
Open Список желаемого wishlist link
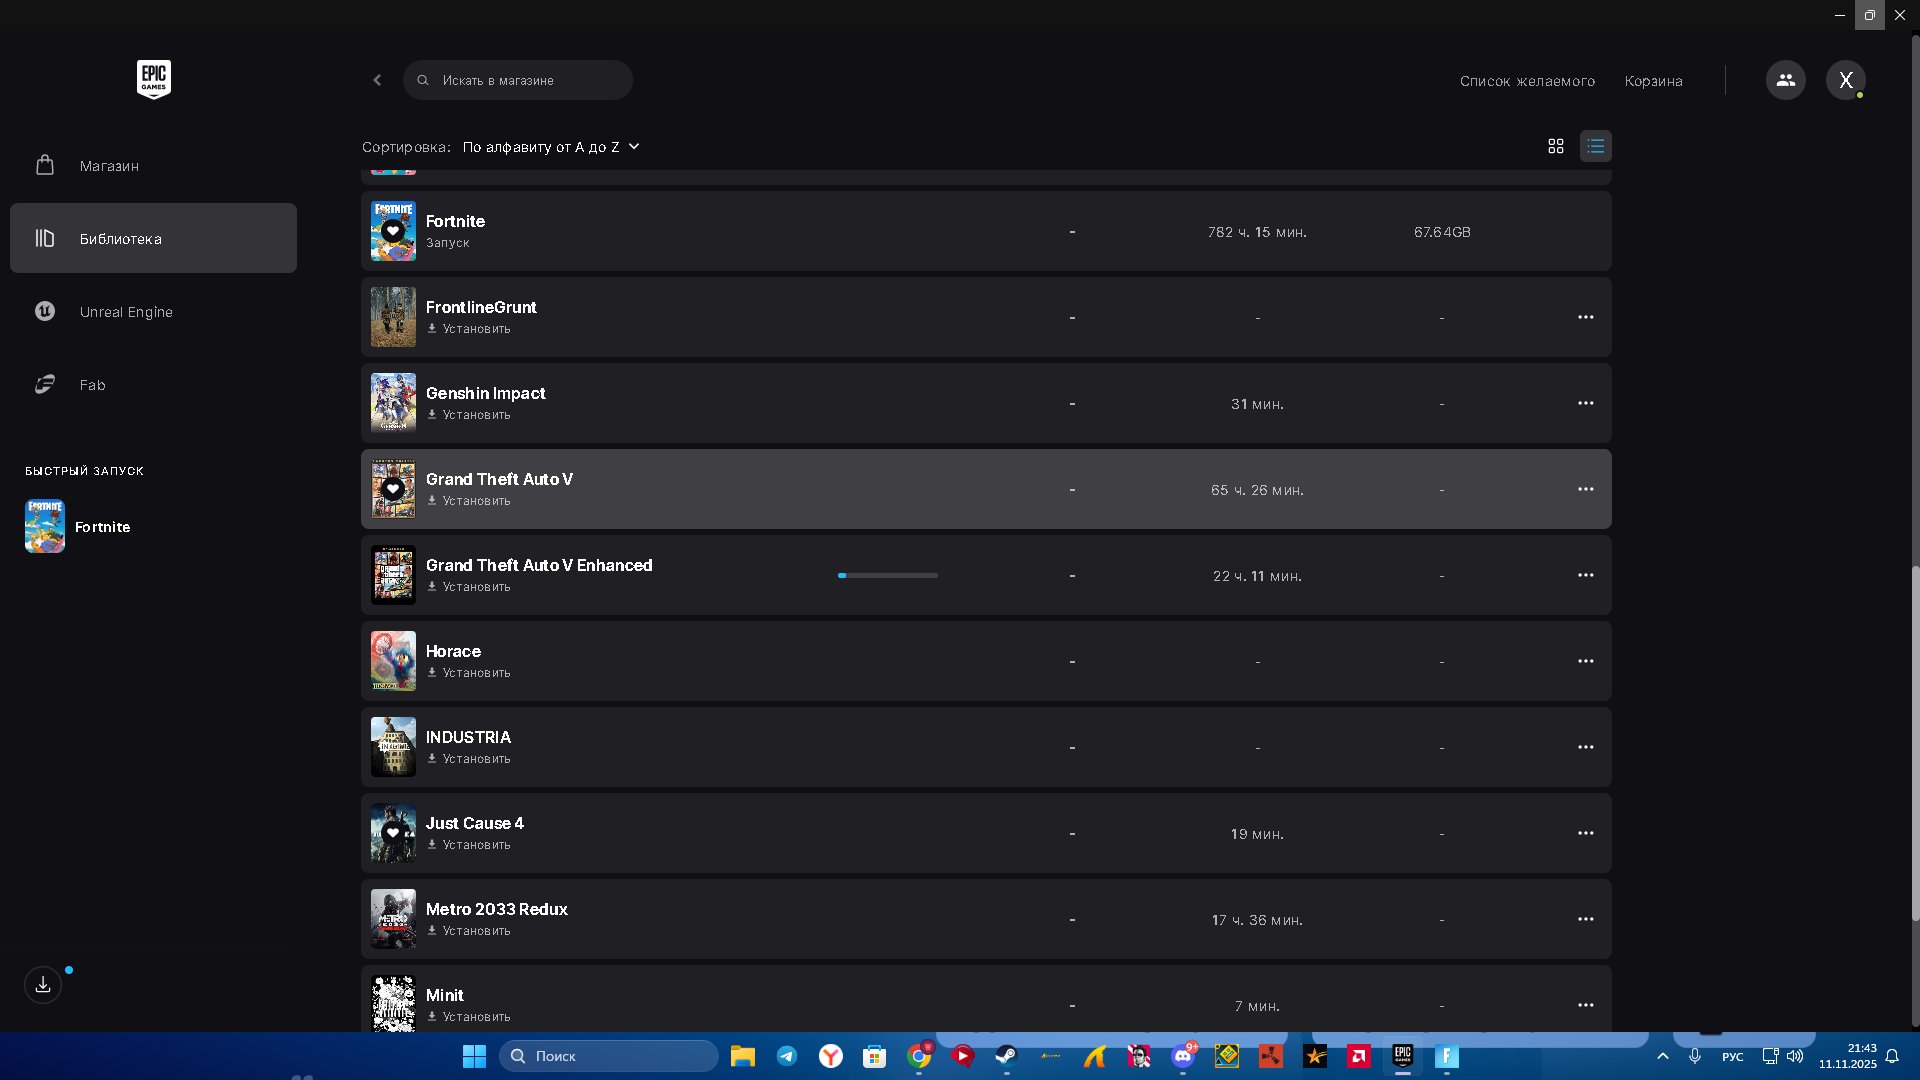[1527, 81]
